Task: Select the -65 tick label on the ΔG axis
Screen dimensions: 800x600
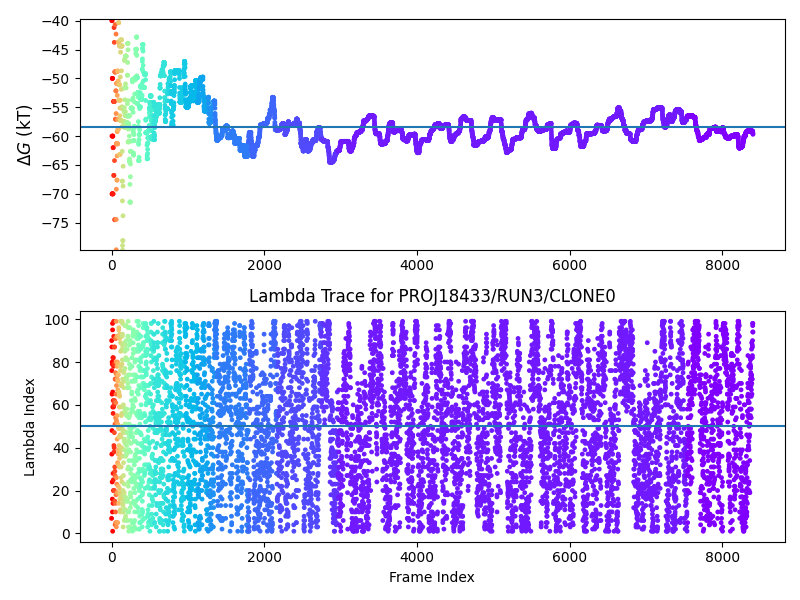Action: pos(55,166)
